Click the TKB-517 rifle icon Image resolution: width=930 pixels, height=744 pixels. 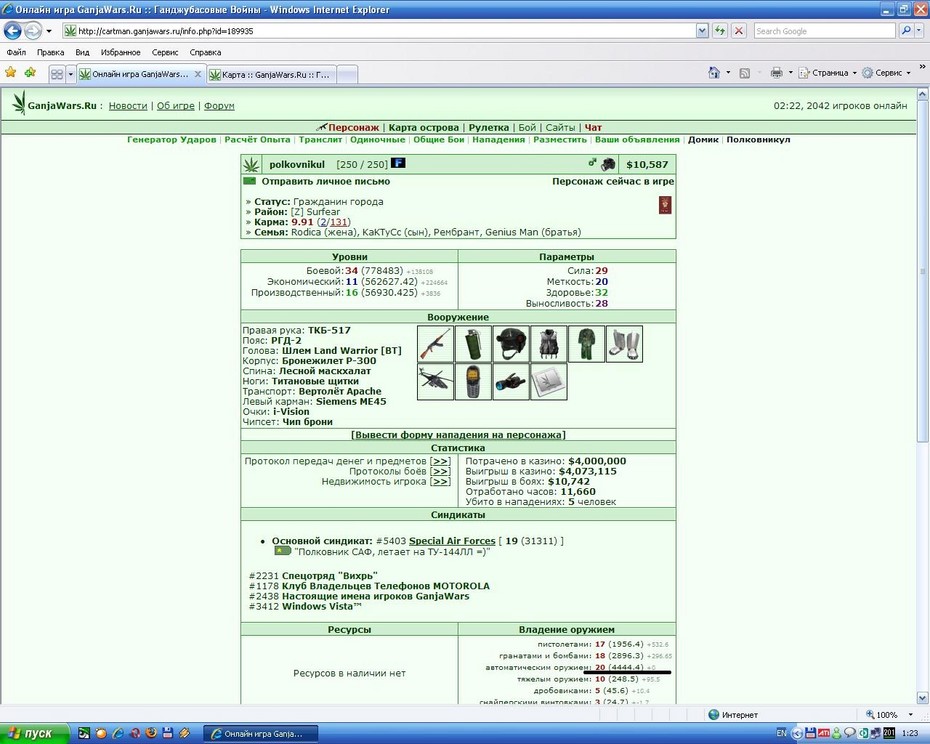click(x=435, y=344)
